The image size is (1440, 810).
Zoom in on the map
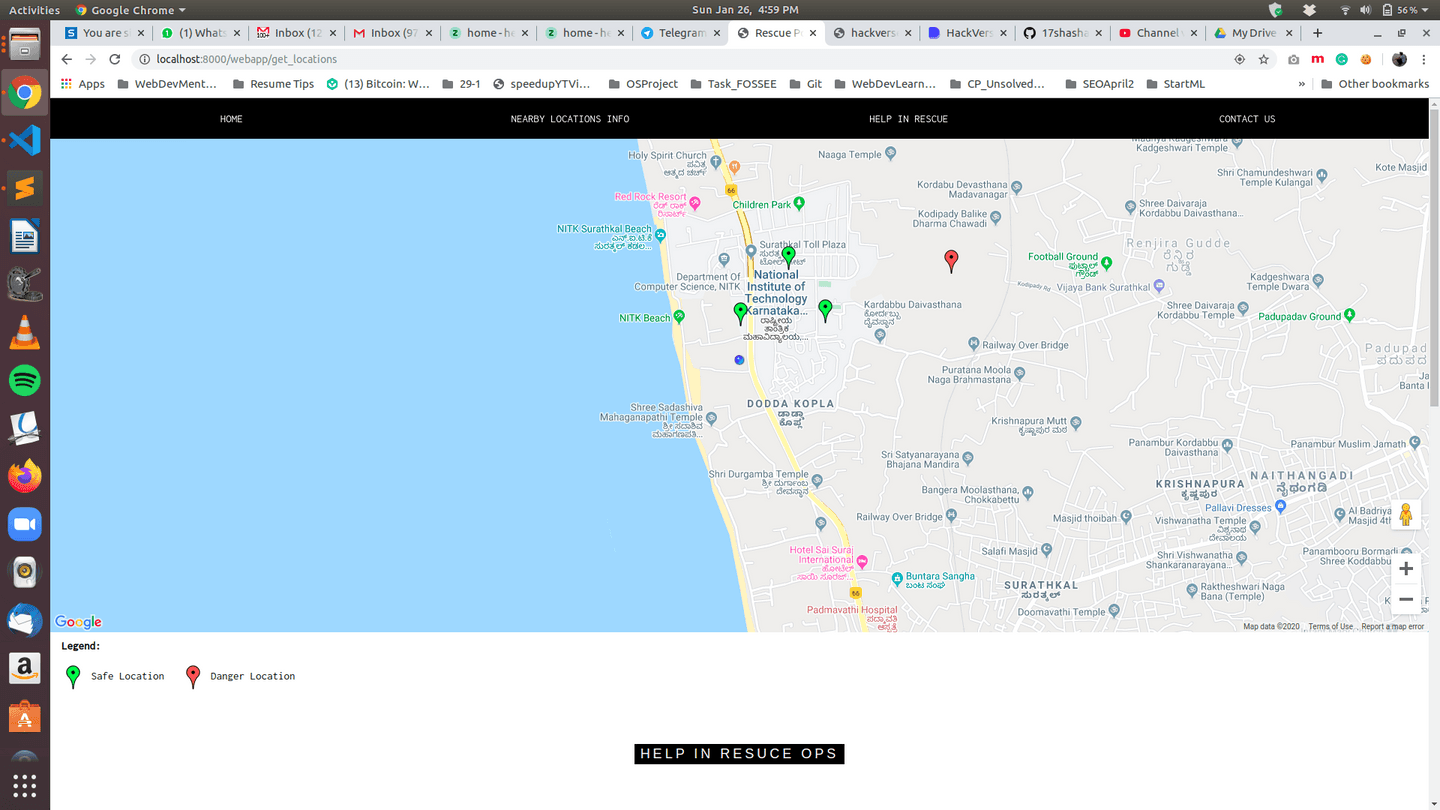[x=1406, y=569]
